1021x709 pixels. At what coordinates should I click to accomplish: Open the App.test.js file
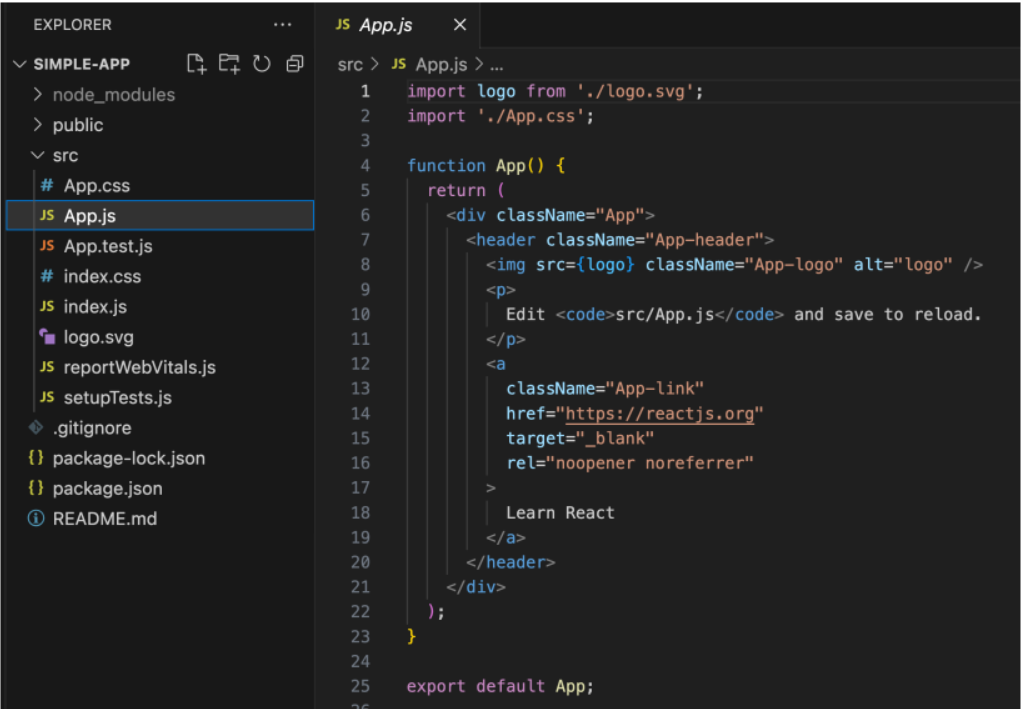(x=108, y=246)
